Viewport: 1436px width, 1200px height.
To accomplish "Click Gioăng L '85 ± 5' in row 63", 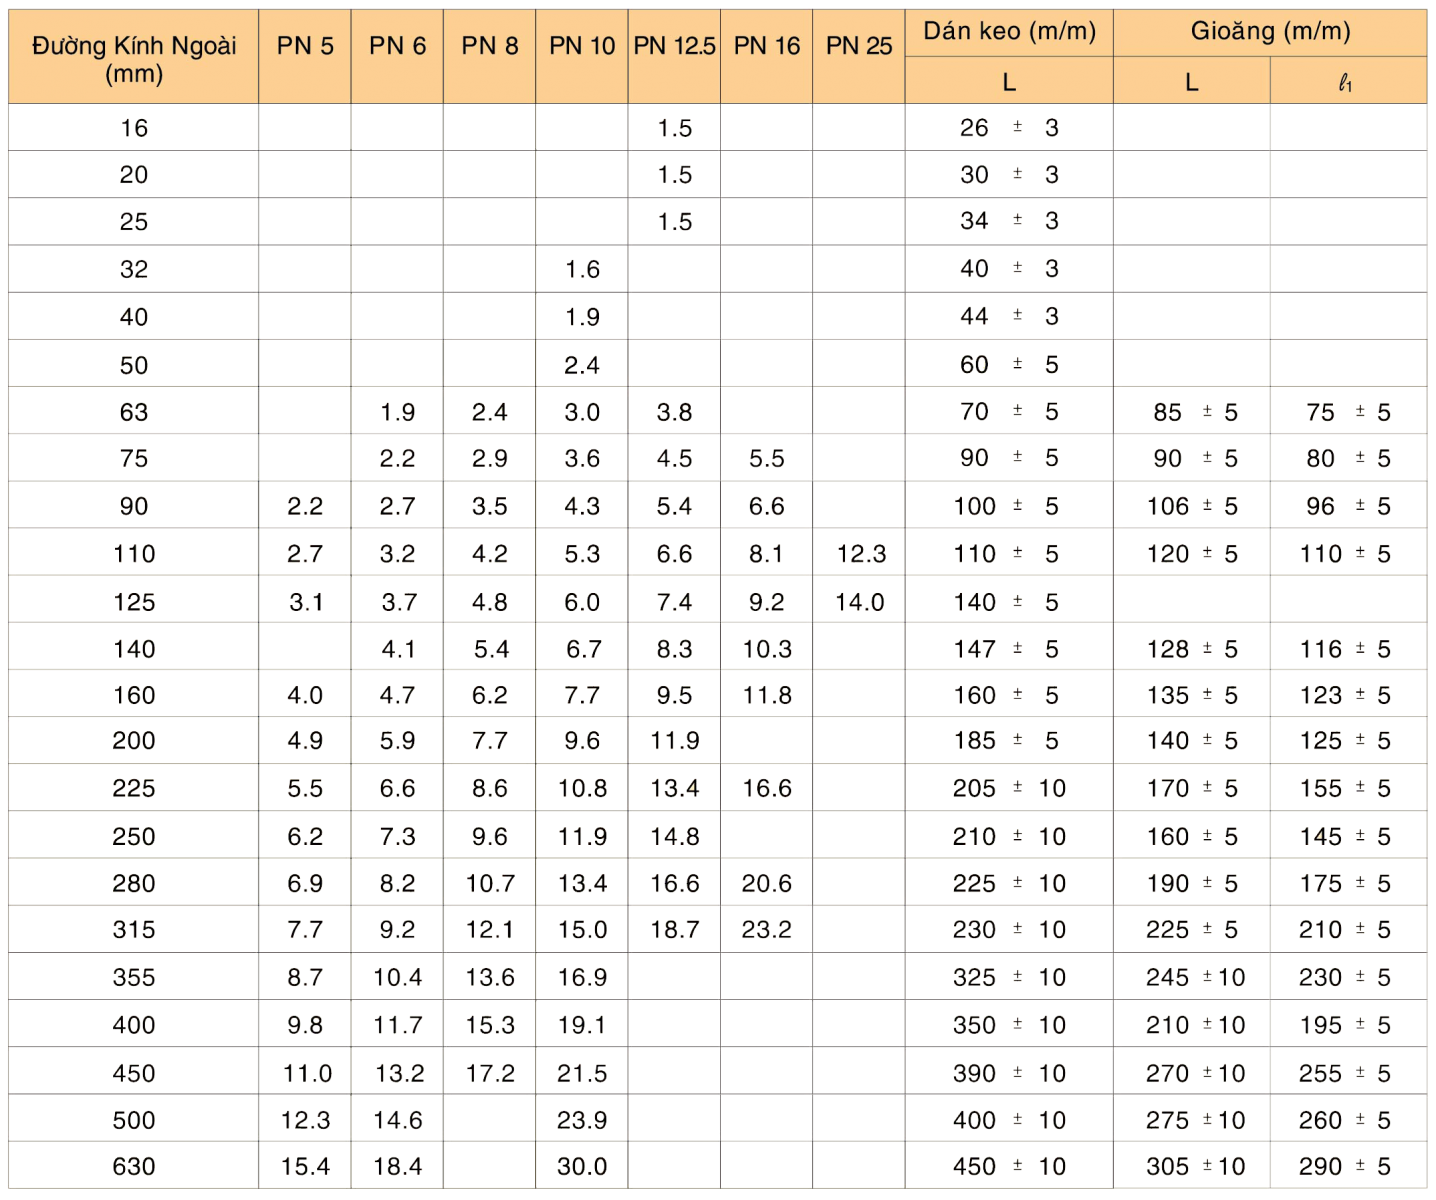I will tap(1195, 412).
